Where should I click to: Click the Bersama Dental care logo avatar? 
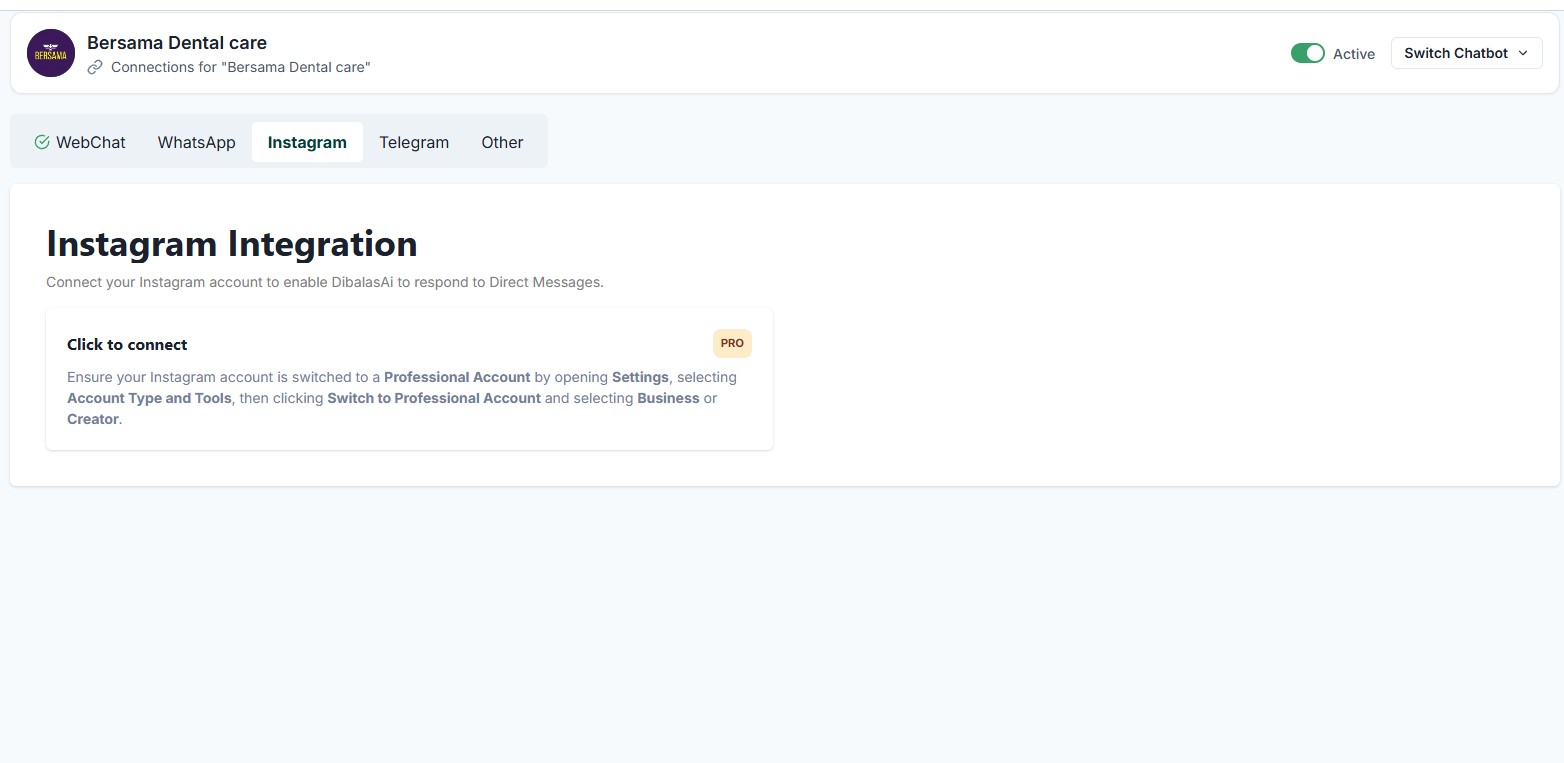(x=51, y=53)
